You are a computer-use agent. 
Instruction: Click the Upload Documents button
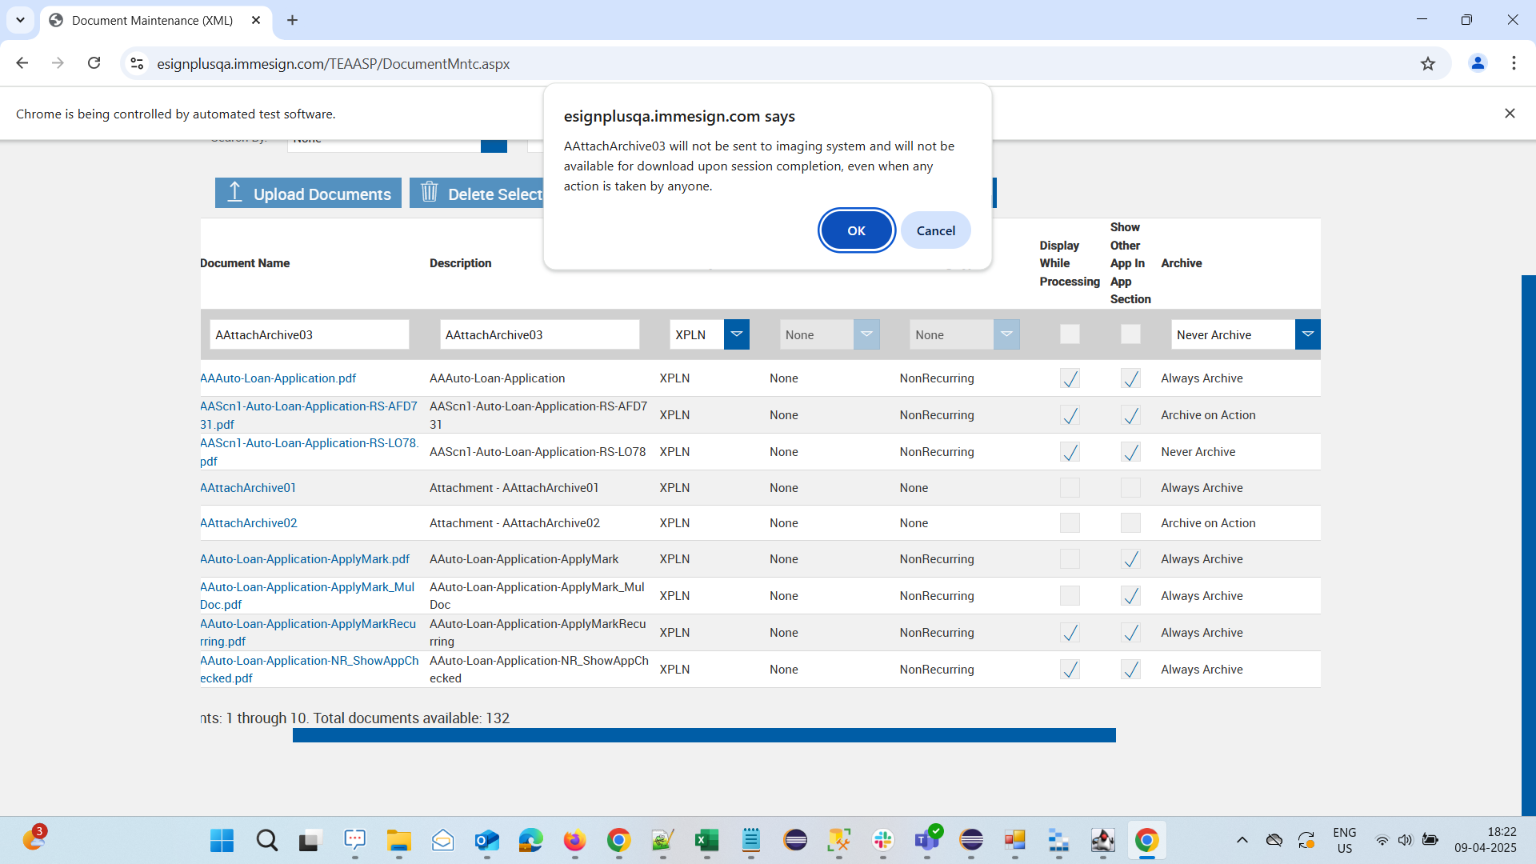[308, 193]
